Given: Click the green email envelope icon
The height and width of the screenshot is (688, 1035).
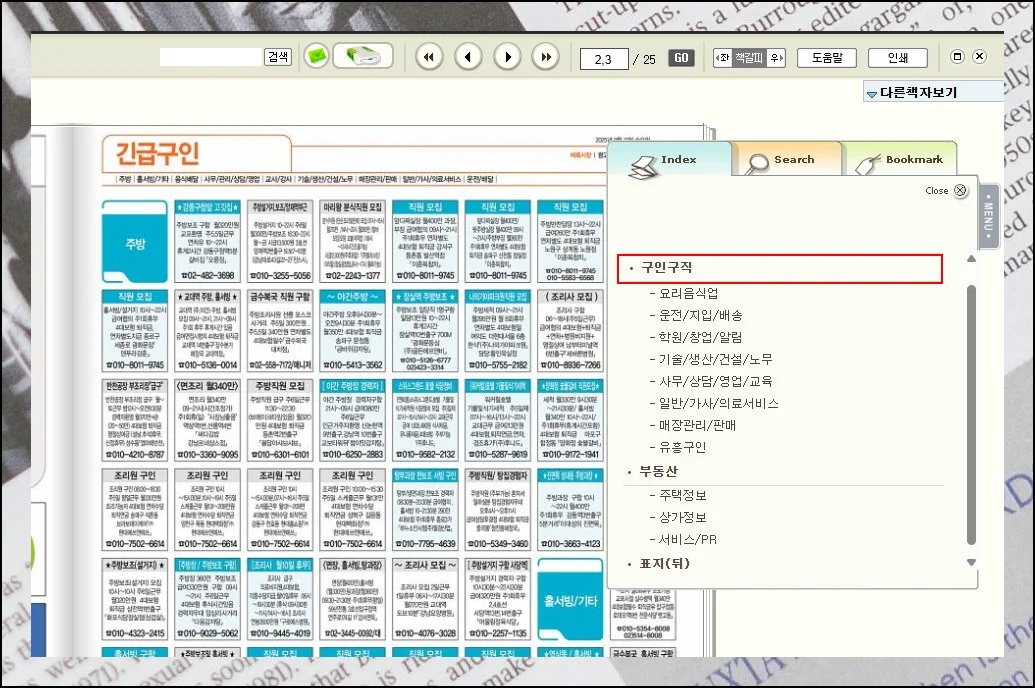Looking at the screenshot, I should tap(317, 56).
